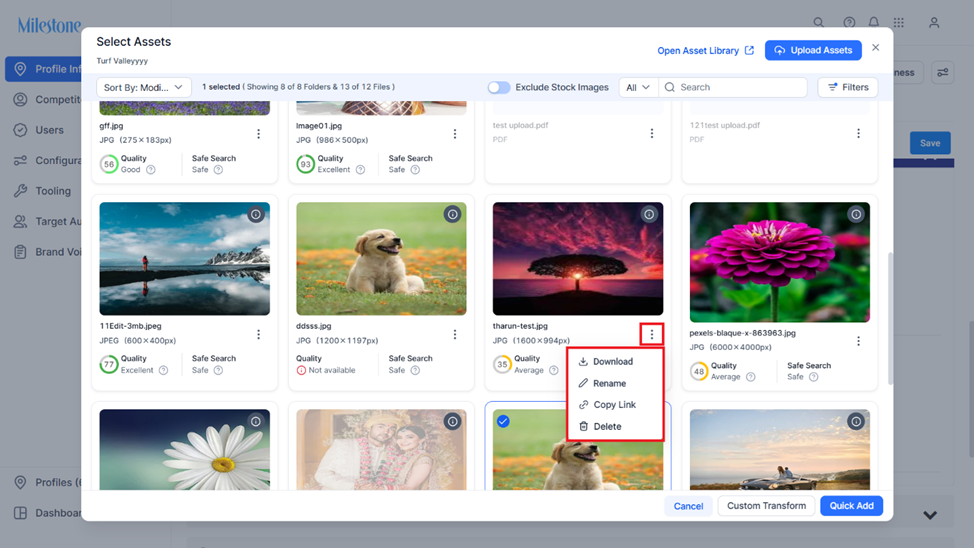974x548 pixels.
Task: Click the Custom Transform button
Action: pyautogui.click(x=767, y=506)
